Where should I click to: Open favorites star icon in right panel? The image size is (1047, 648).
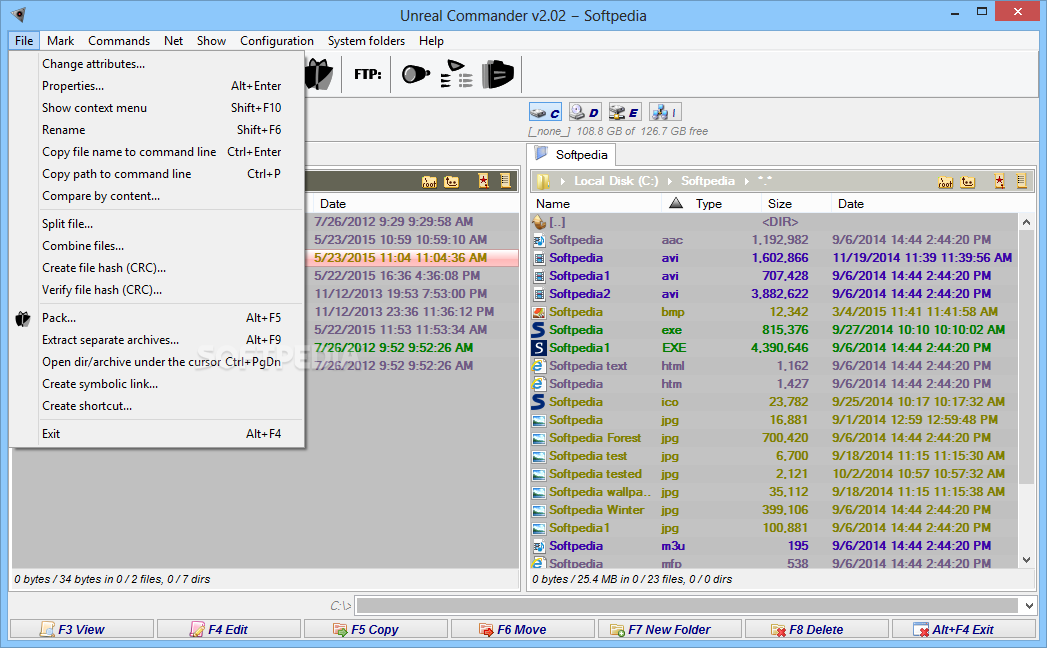(999, 181)
